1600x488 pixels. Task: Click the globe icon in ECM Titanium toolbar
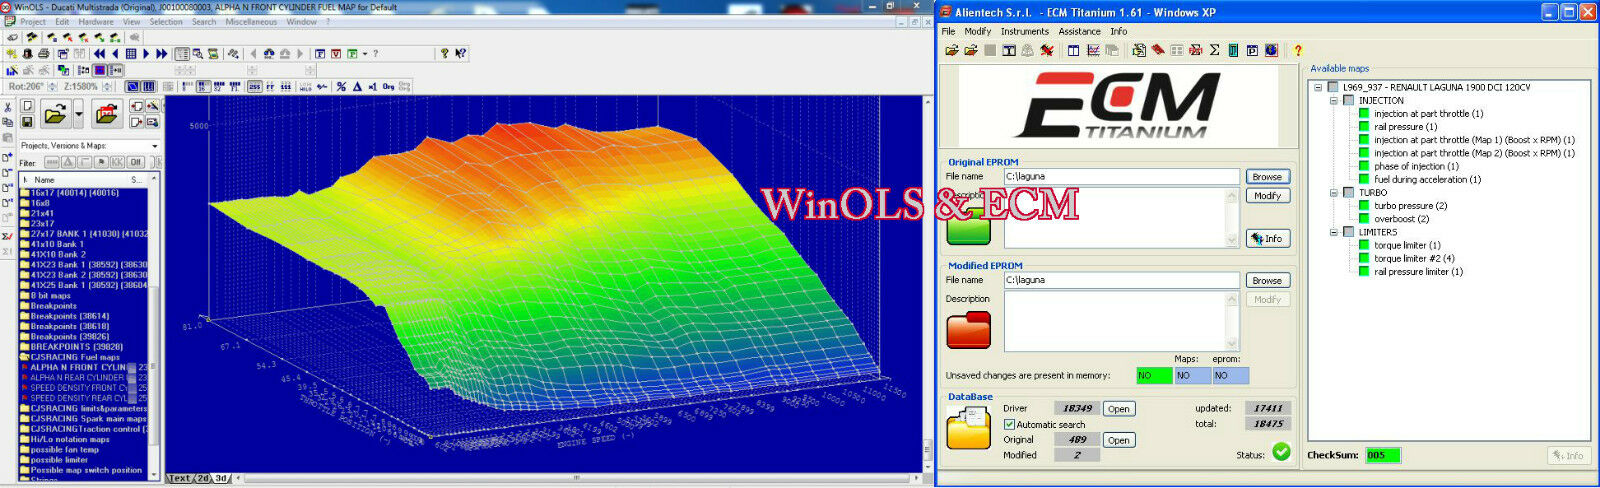[1271, 50]
